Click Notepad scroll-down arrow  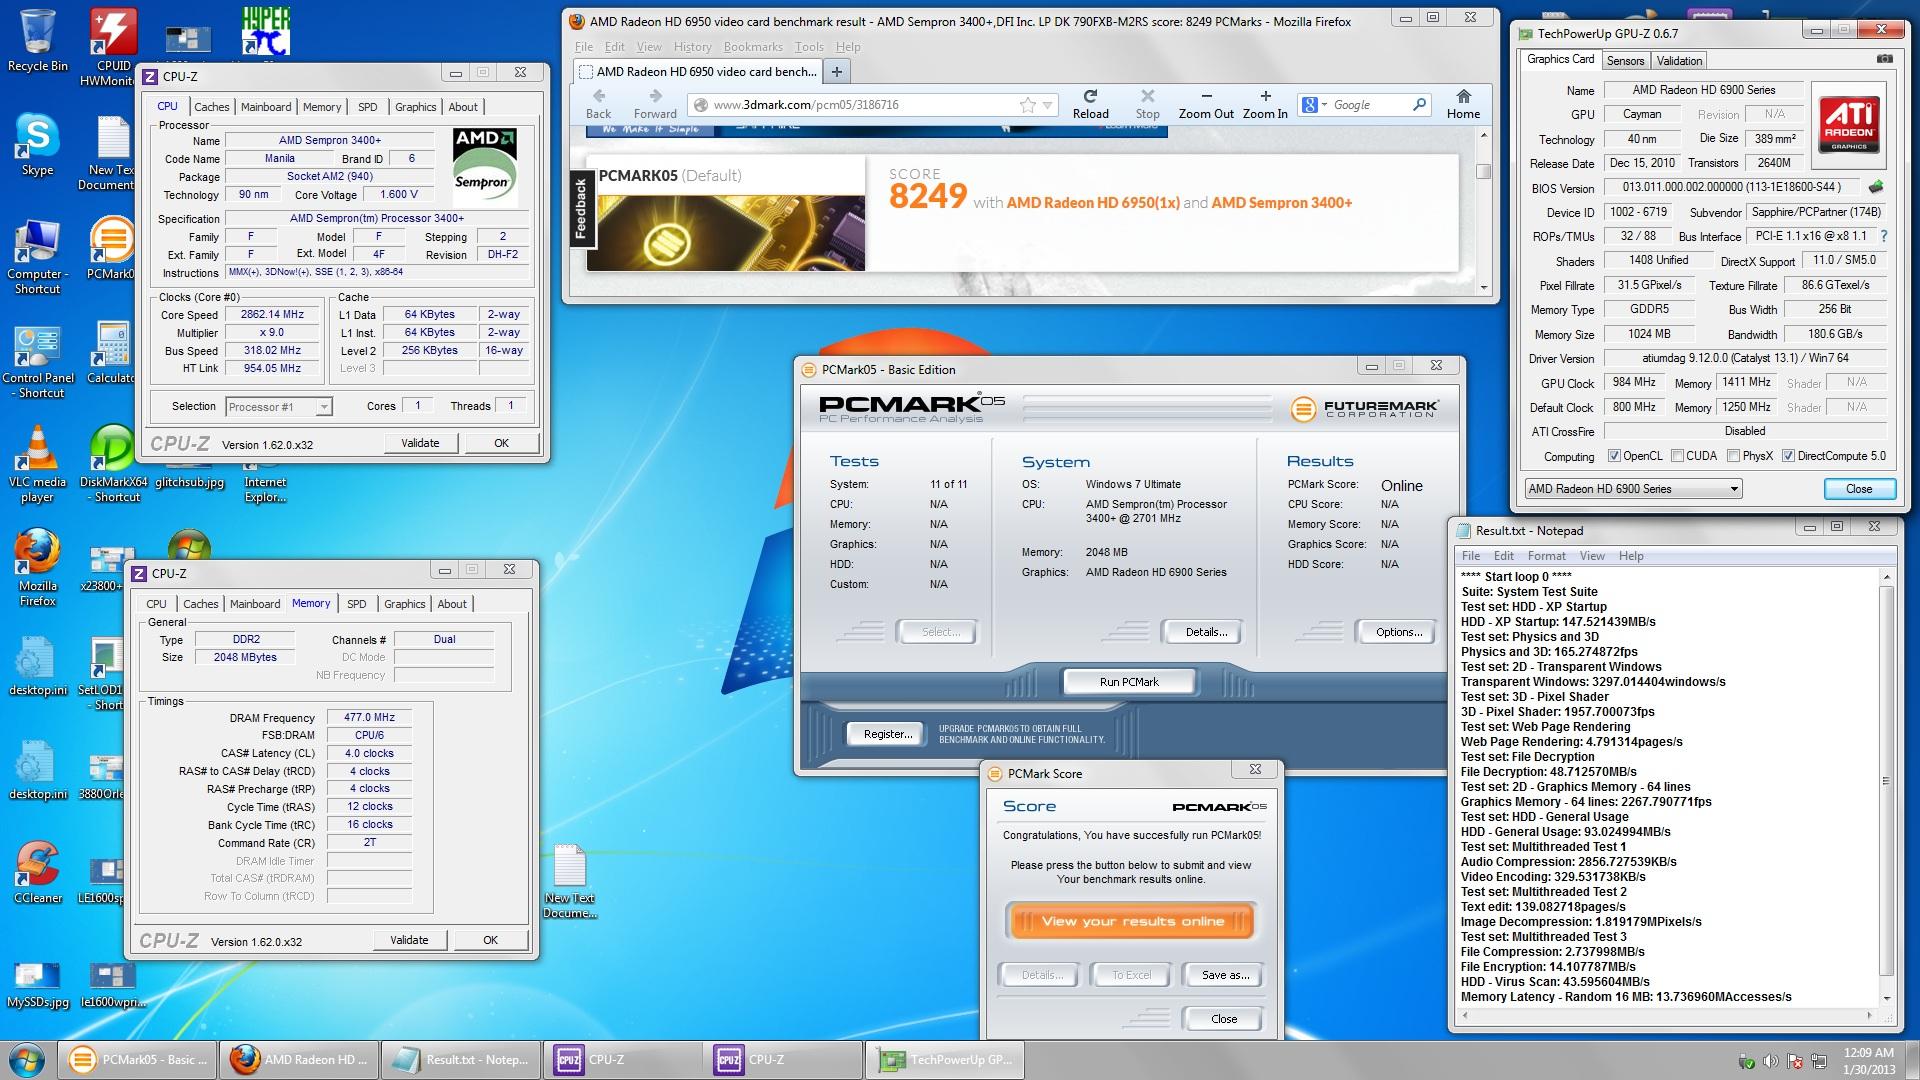tap(1886, 998)
